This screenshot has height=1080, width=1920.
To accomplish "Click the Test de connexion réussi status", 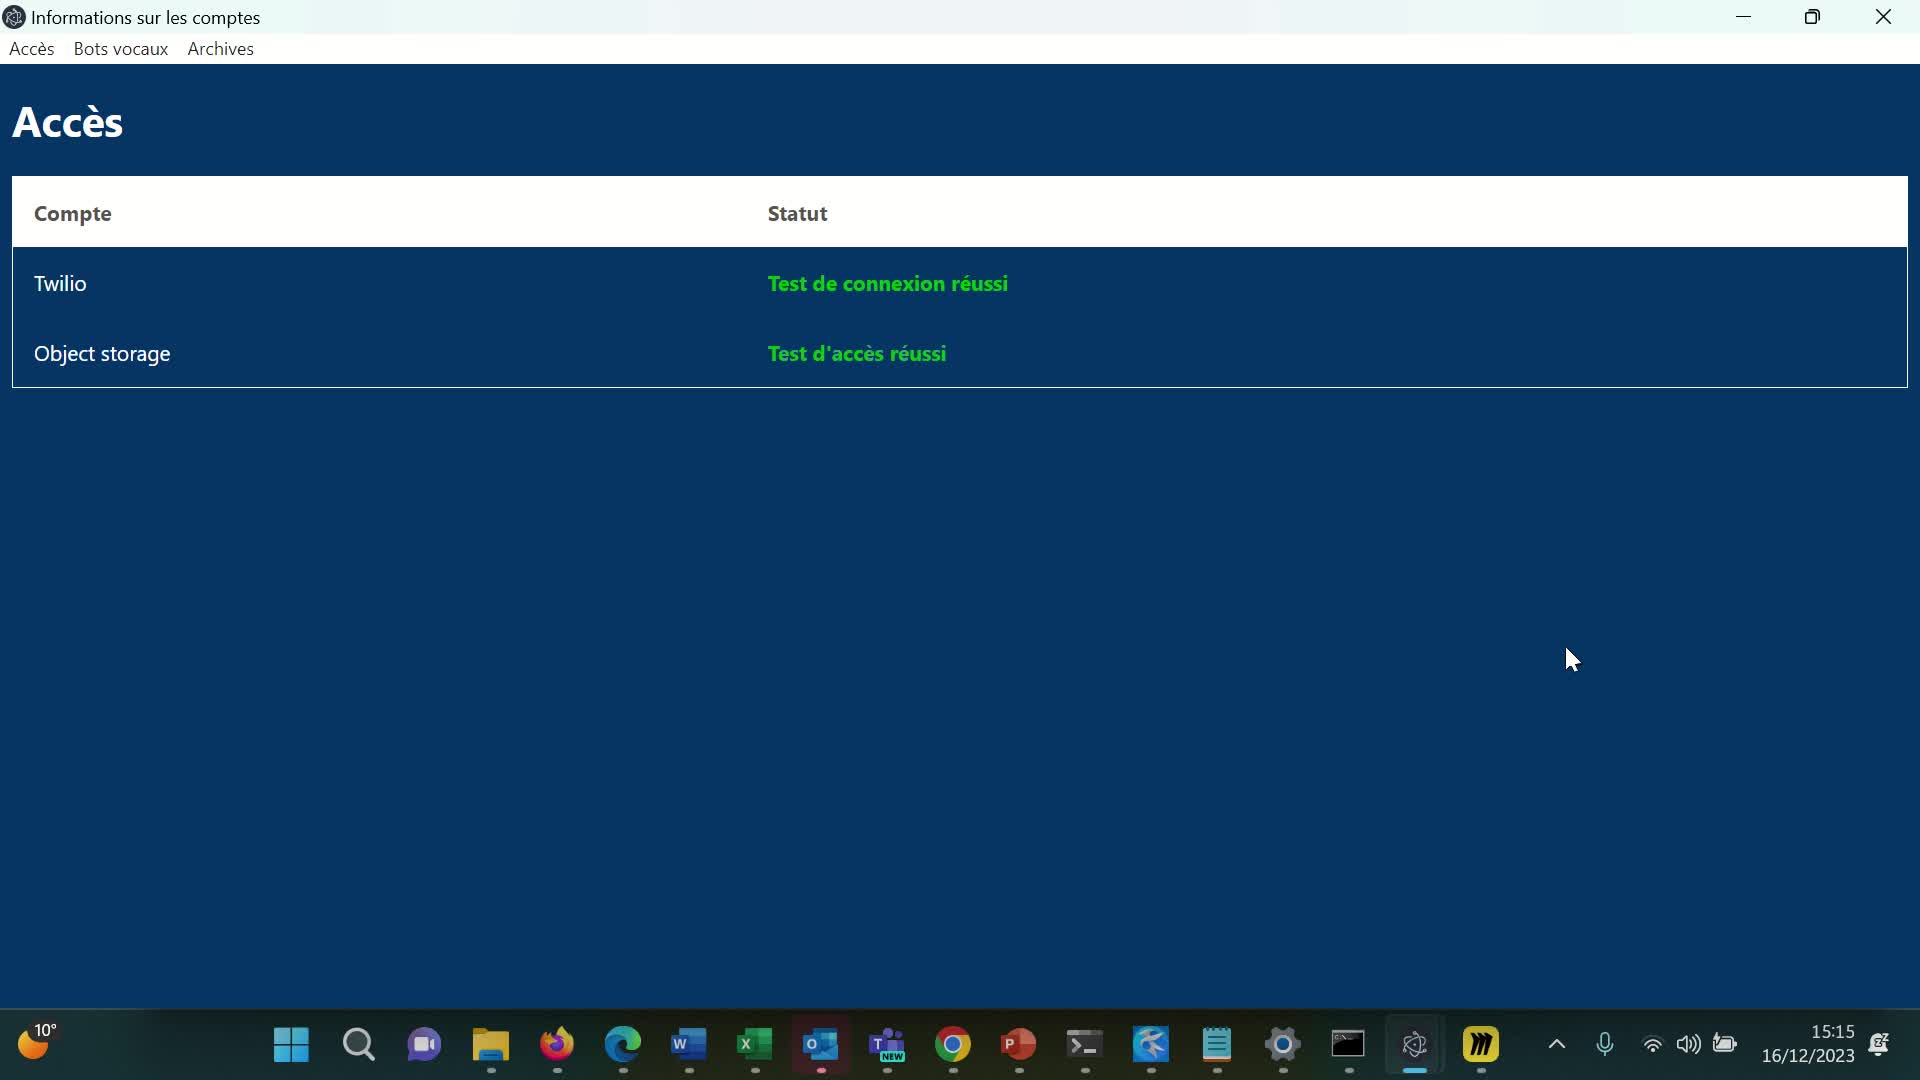I will pyautogui.click(x=887, y=284).
